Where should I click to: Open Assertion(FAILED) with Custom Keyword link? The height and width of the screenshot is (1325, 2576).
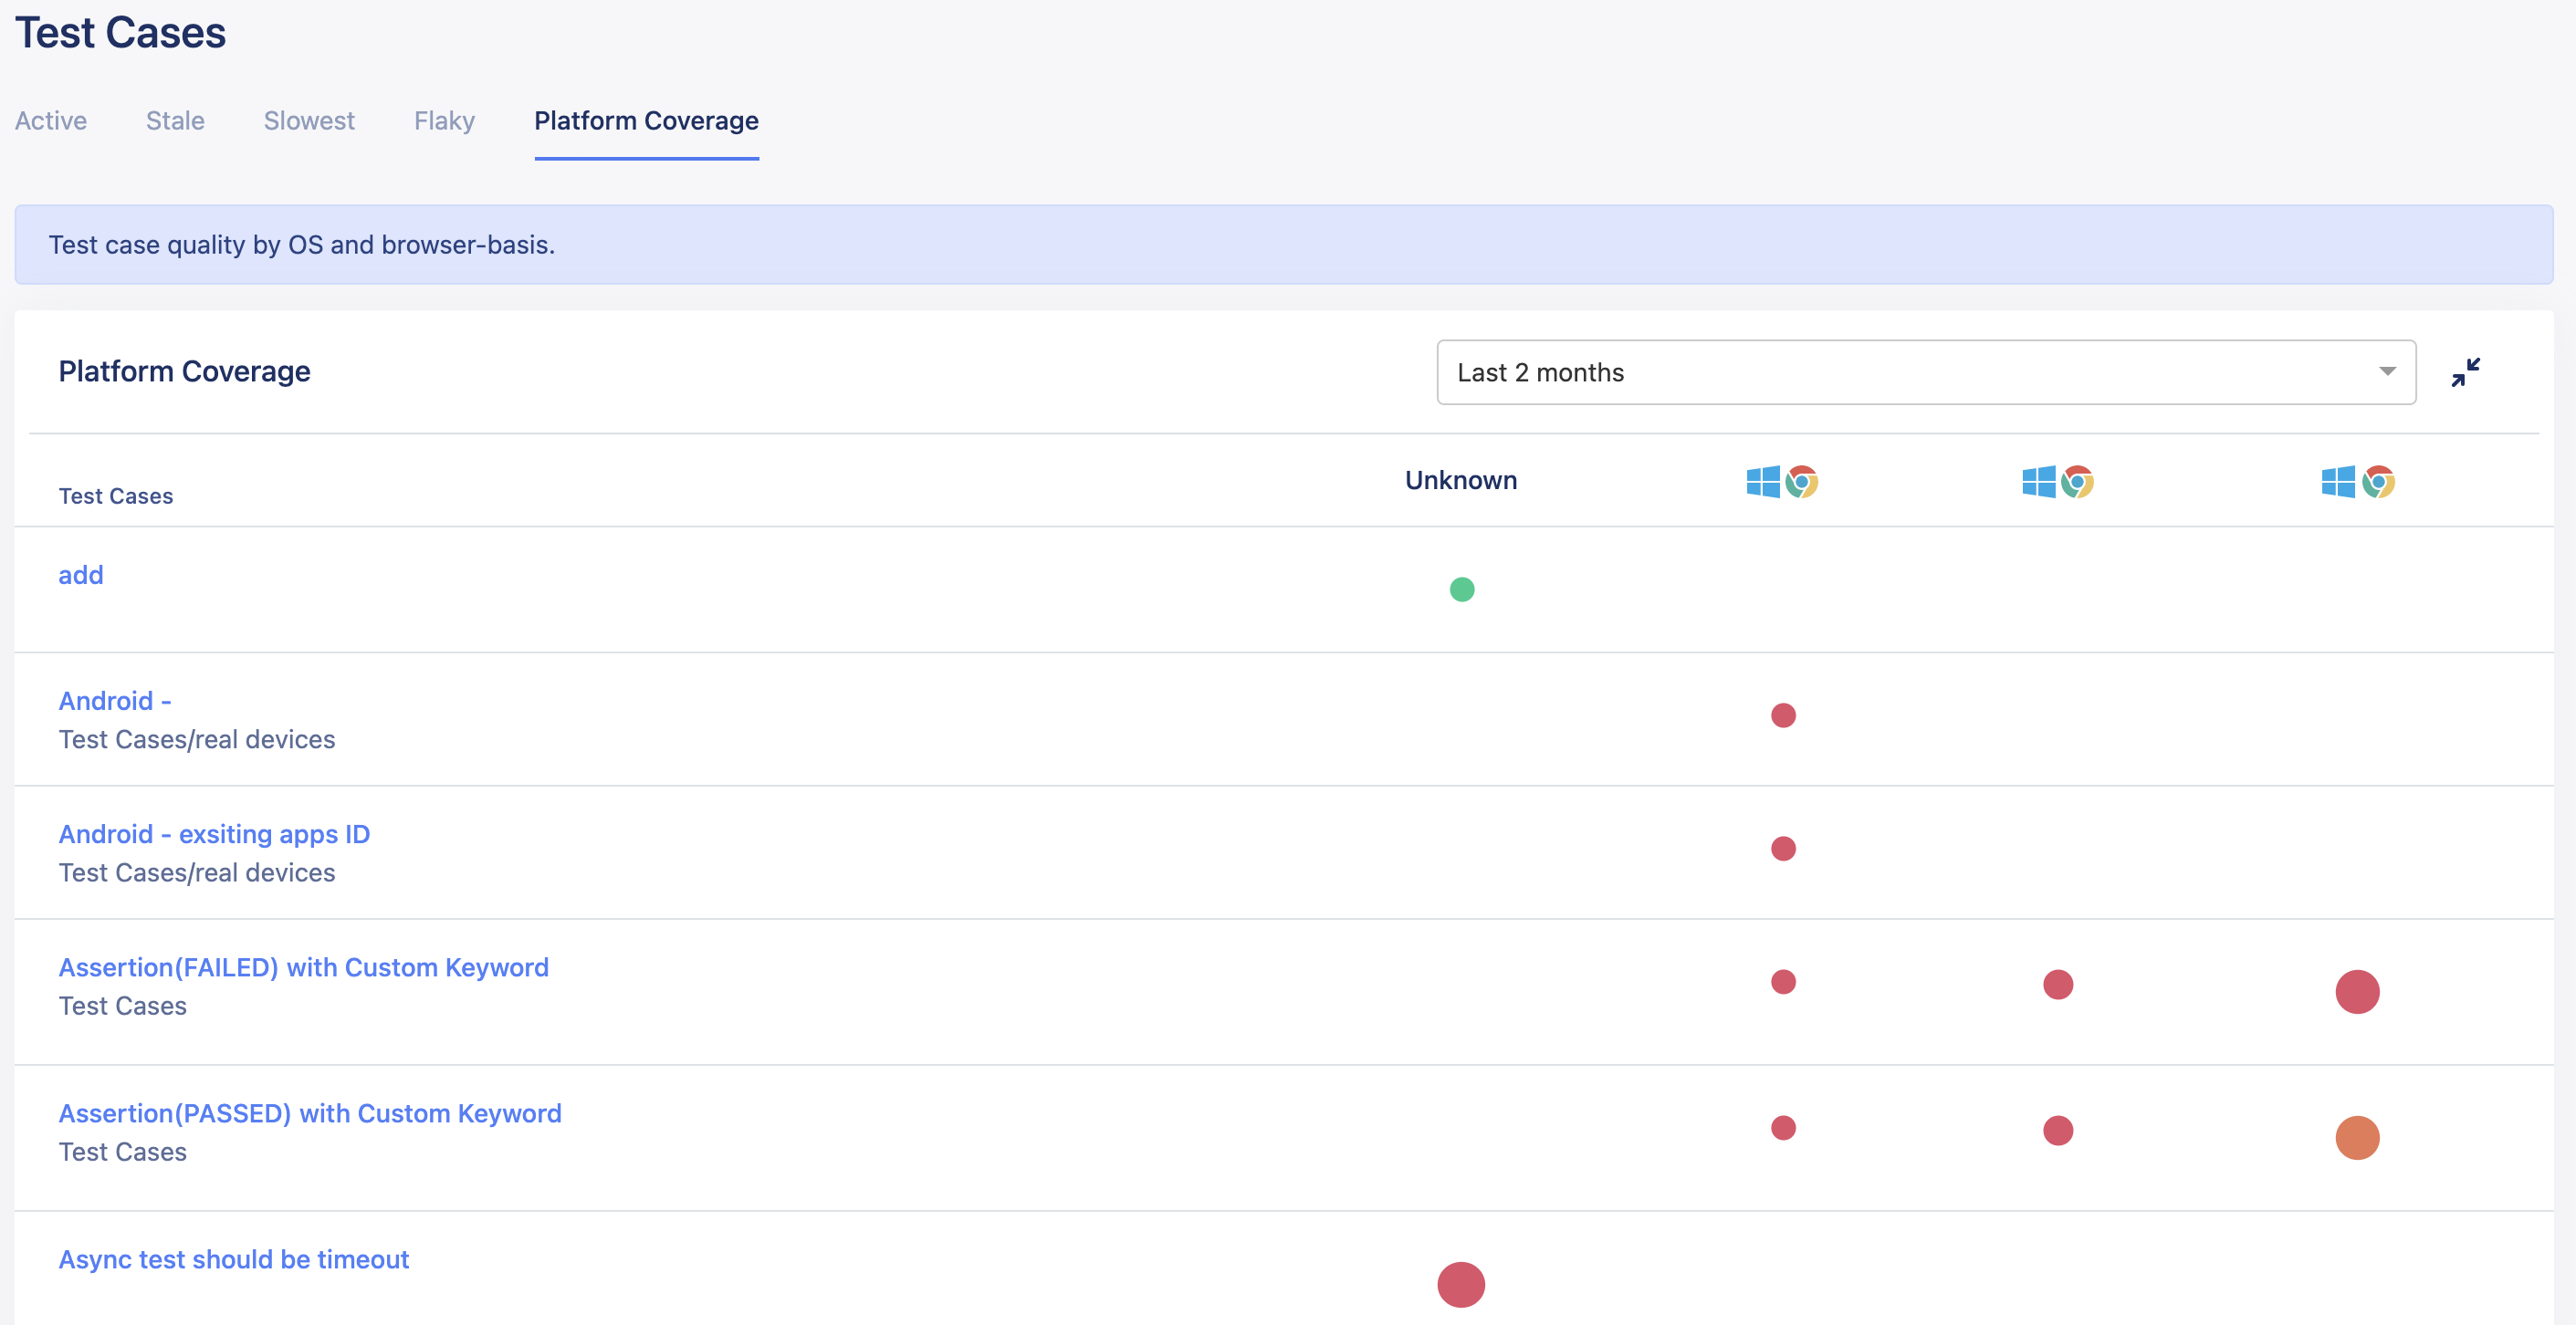click(304, 966)
